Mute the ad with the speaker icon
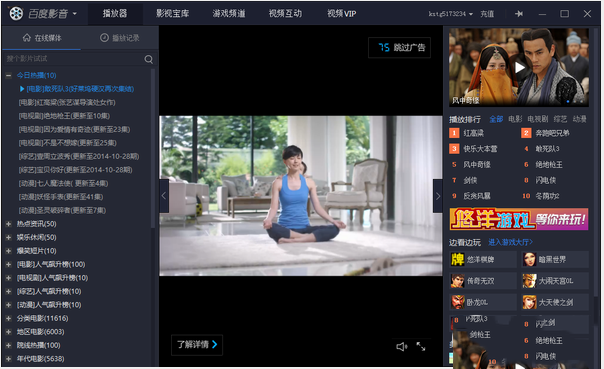Viewport: 604px width, 369px height. pos(402,347)
